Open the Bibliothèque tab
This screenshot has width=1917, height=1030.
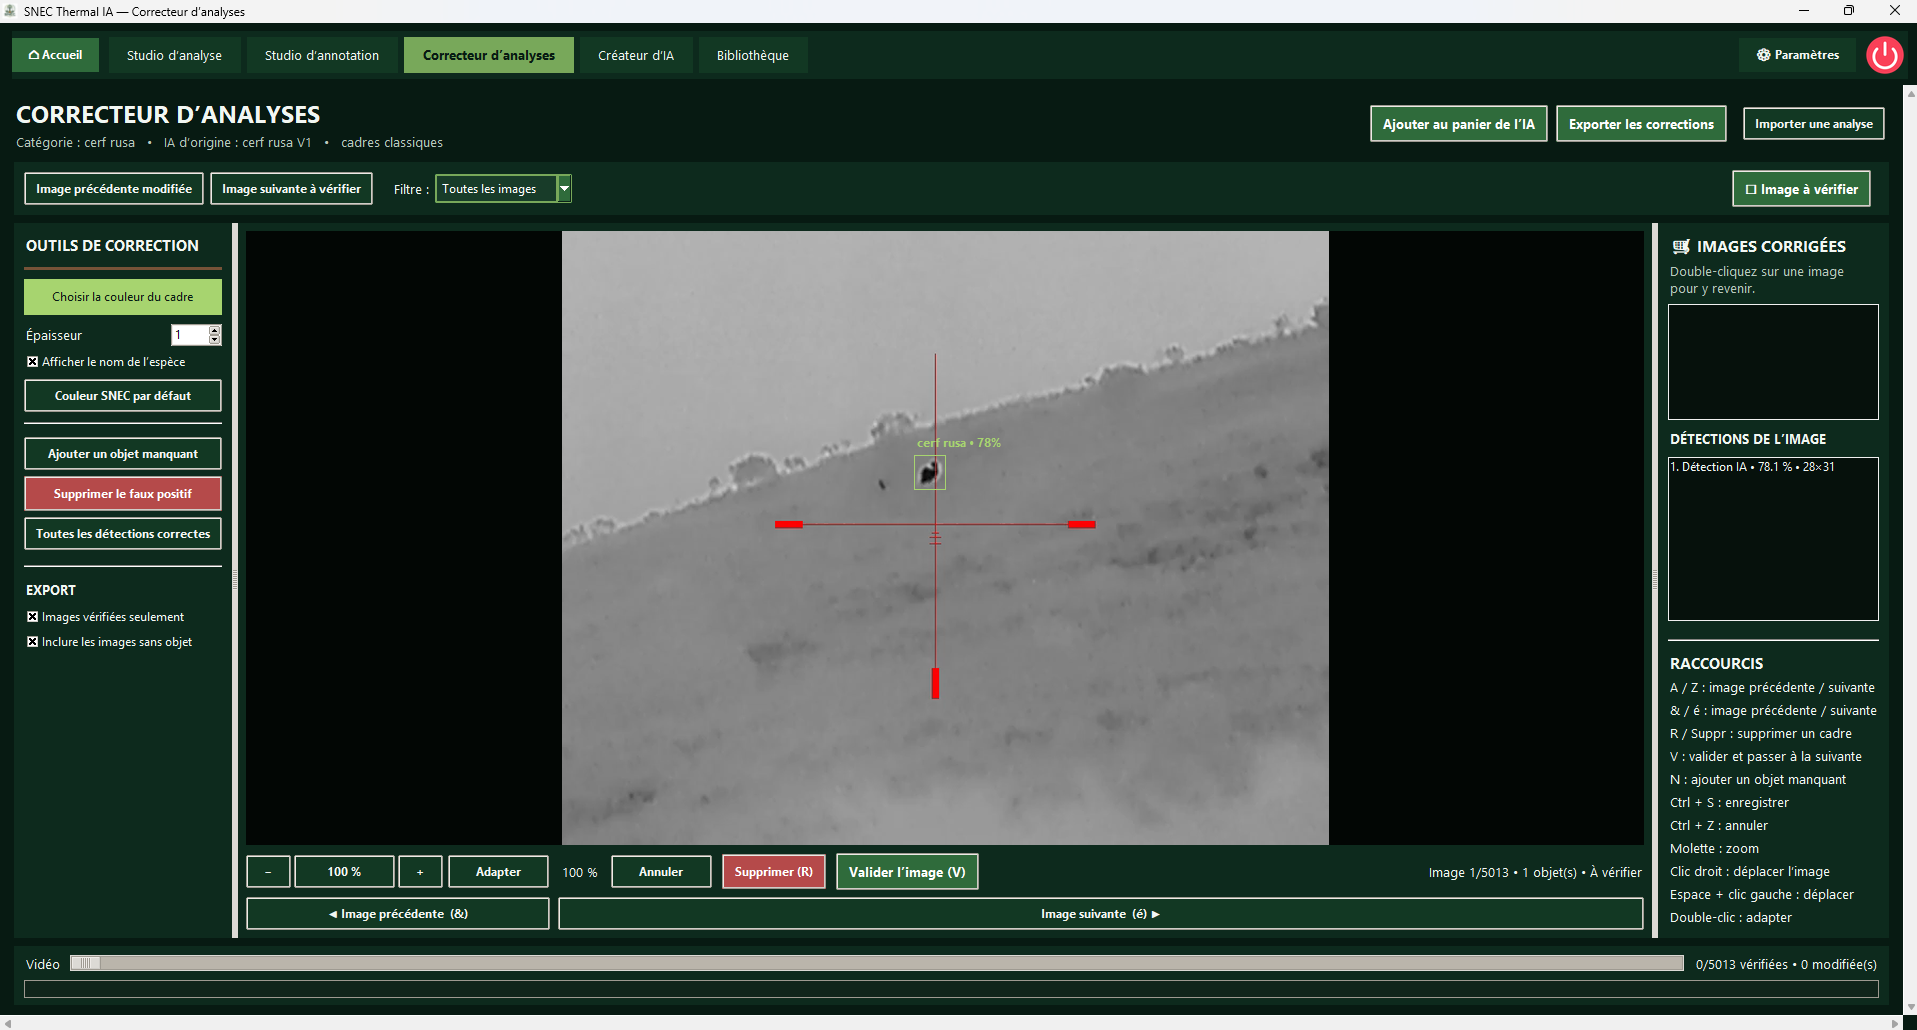pyautogui.click(x=753, y=55)
